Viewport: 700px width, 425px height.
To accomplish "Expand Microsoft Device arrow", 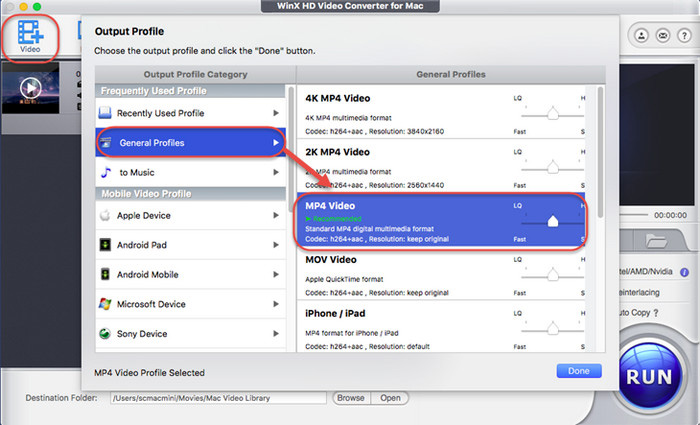I will pos(276,304).
